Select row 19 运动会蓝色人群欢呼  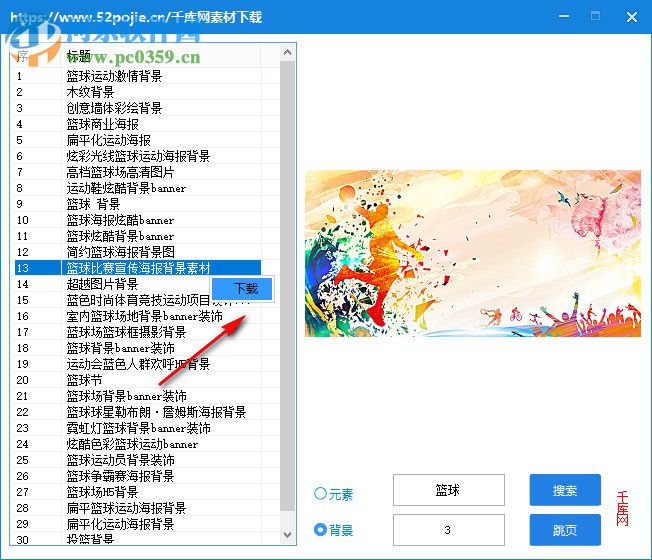pyautogui.click(x=138, y=364)
